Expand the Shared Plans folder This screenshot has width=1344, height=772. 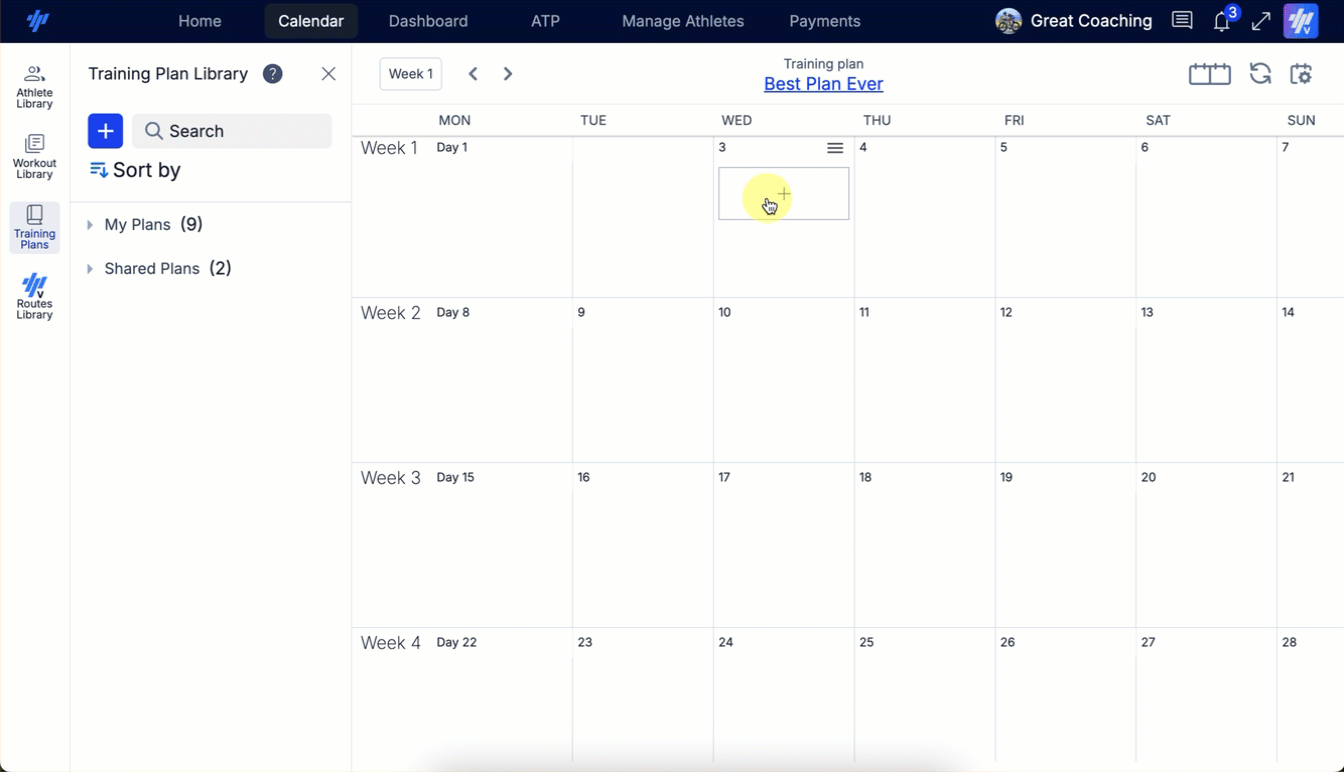[90, 269]
